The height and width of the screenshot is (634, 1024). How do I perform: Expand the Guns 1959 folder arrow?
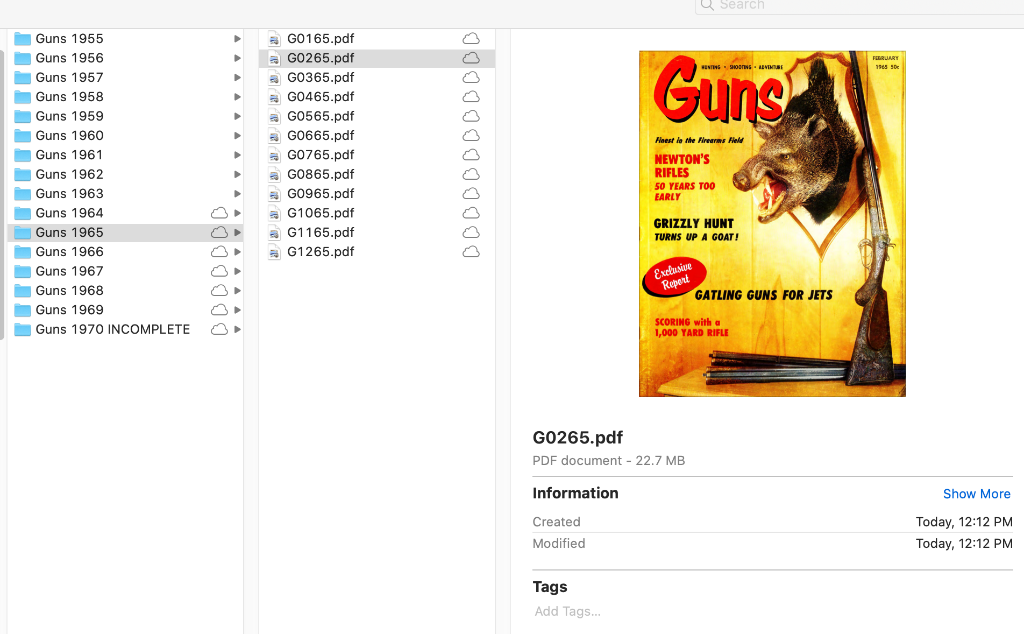coord(238,116)
